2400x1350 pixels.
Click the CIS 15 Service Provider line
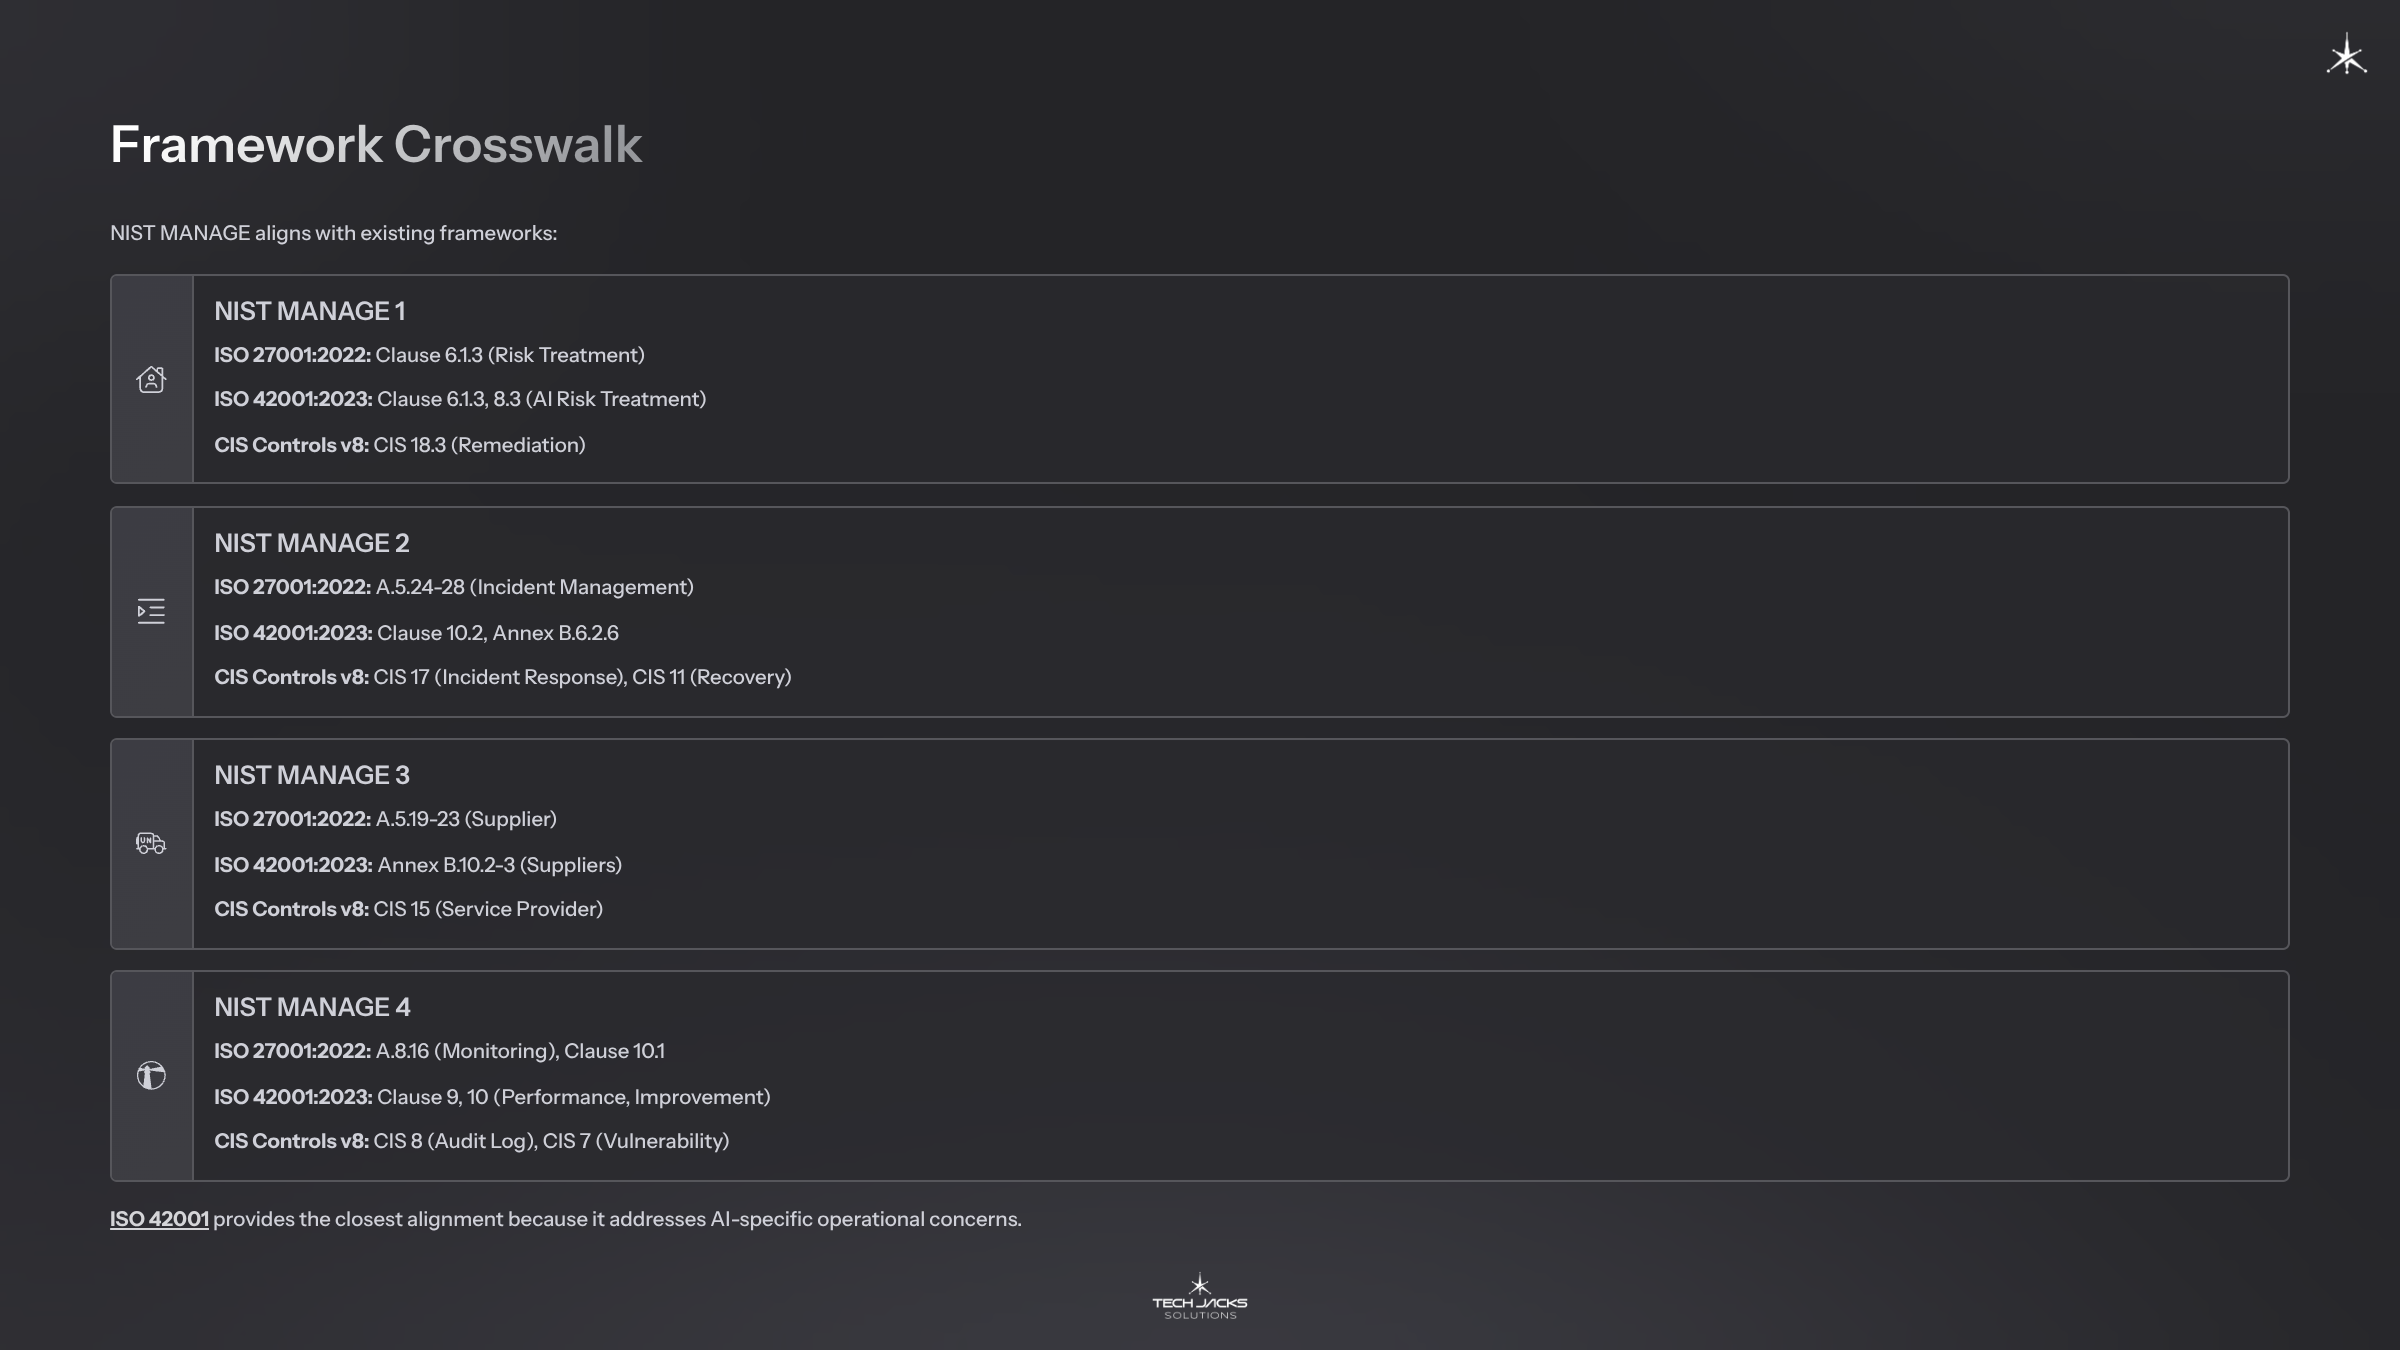pyautogui.click(x=408, y=909)
